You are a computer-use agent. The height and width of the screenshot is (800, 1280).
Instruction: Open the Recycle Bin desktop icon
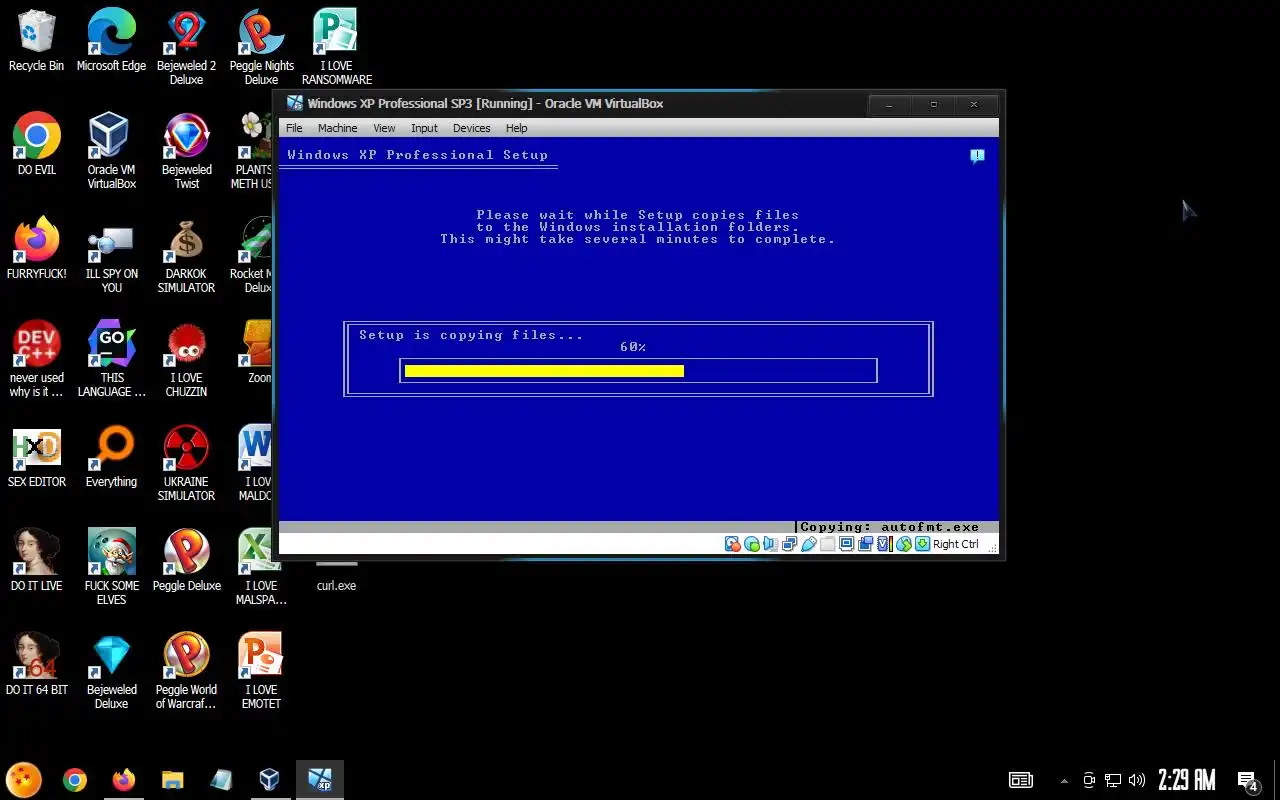coord(36,41)
